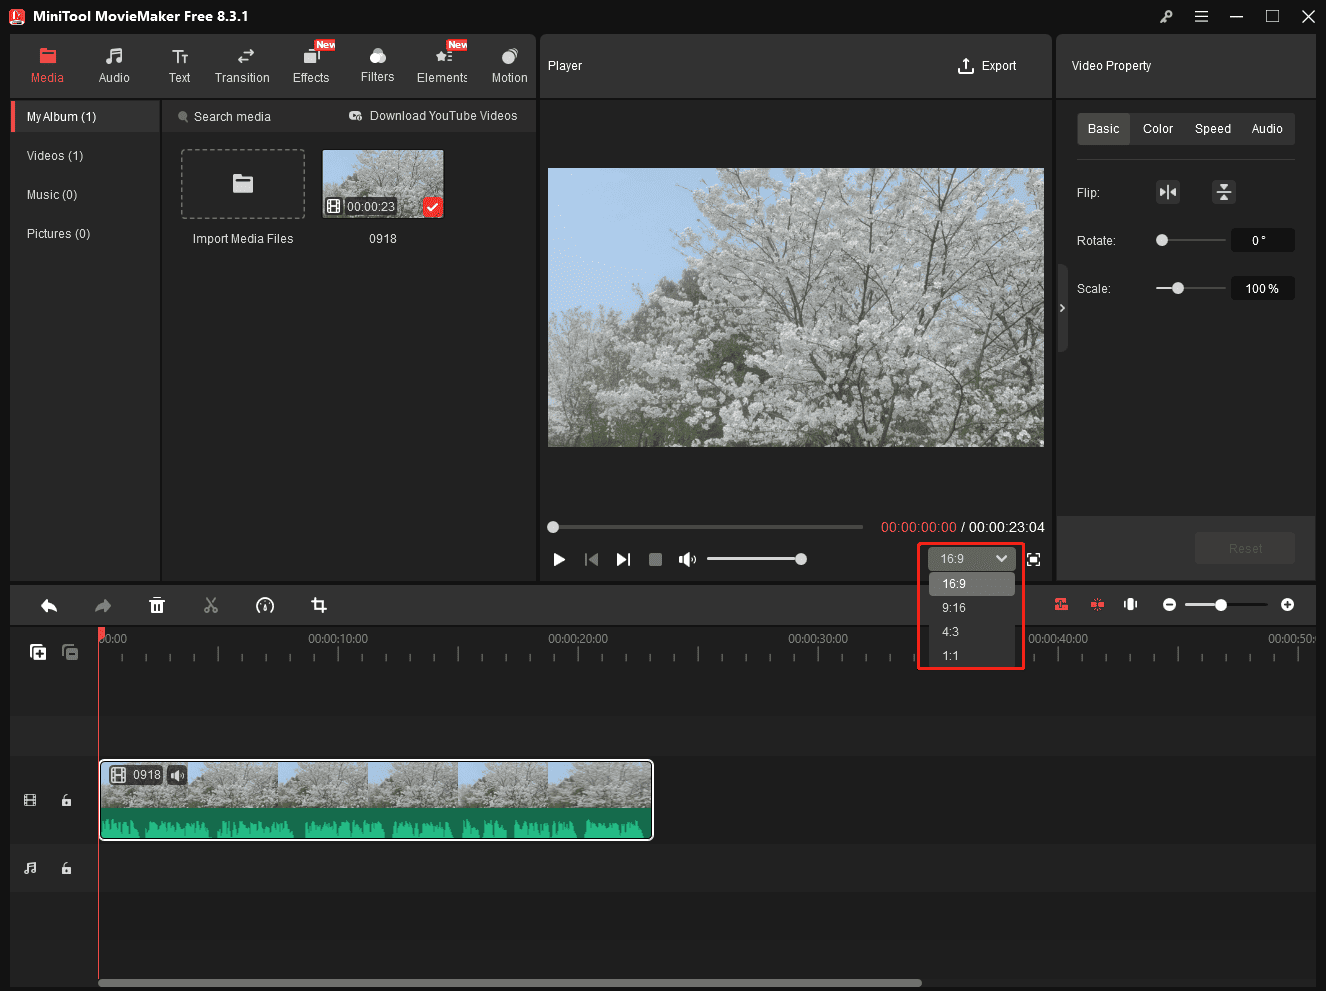Choose 1:1 aspect ratio from list

[950, 656]
